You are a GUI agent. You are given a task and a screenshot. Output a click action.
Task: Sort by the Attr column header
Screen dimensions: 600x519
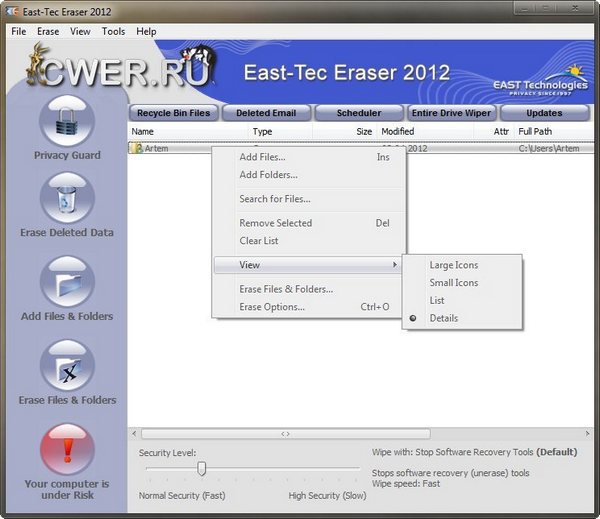coord(494,131)
